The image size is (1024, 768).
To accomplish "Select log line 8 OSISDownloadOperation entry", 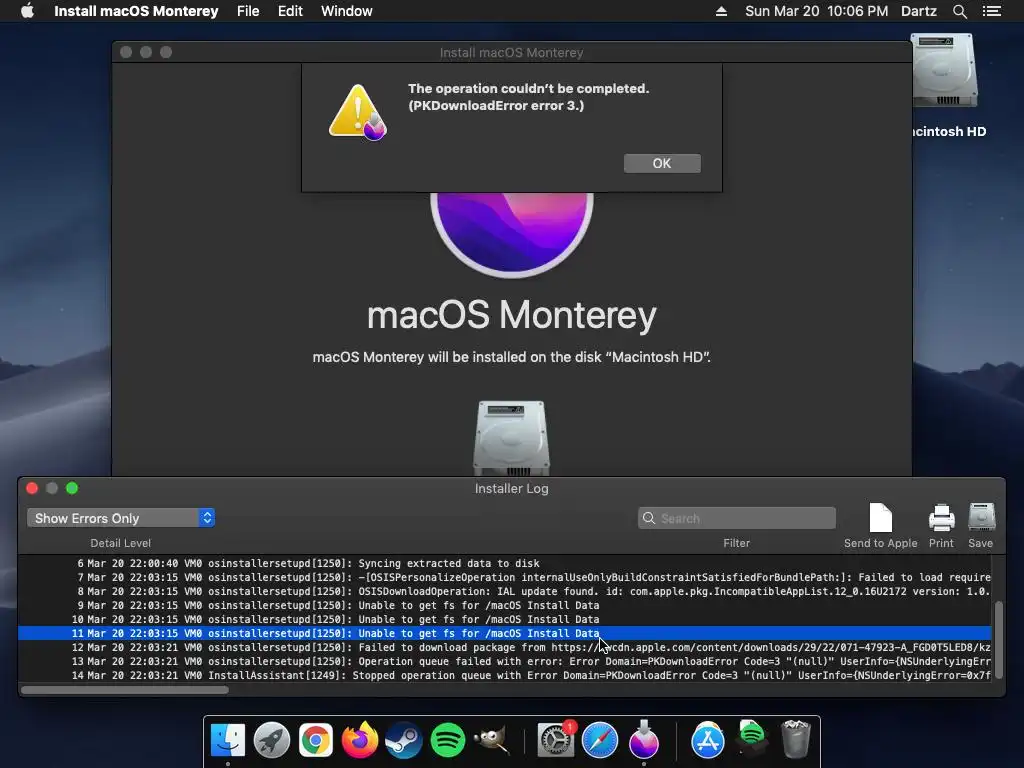I will click(x=504, y=591).
